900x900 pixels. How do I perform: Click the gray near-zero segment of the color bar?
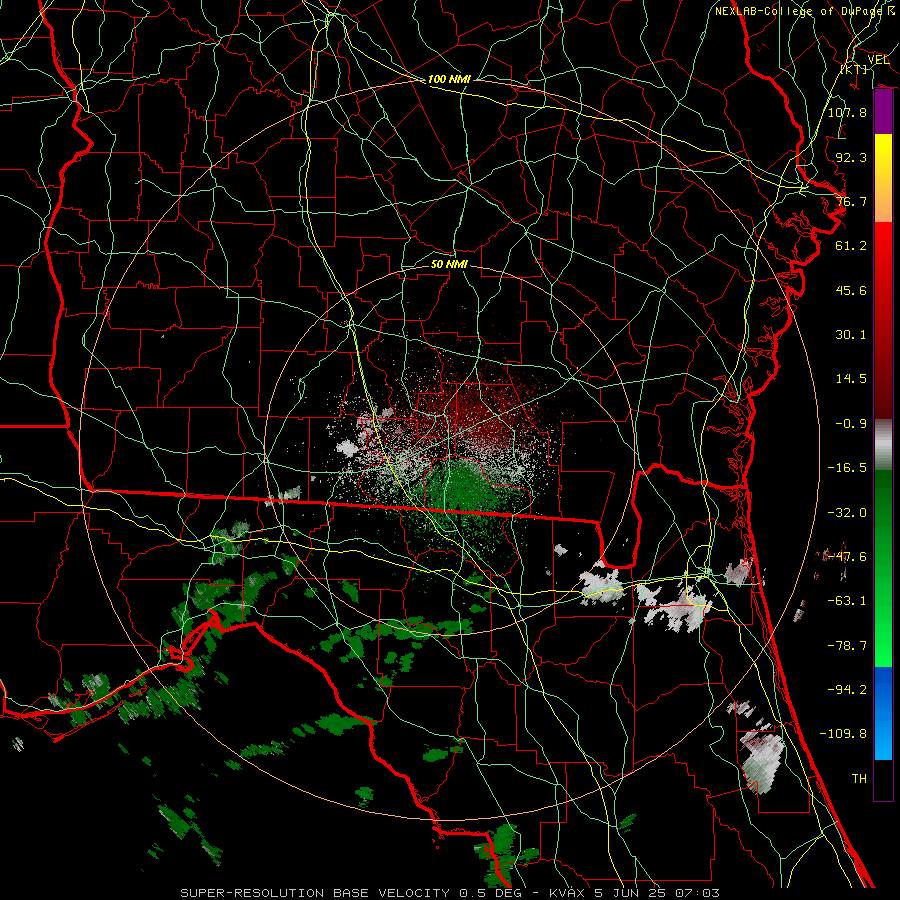click(x=883, y=445)
